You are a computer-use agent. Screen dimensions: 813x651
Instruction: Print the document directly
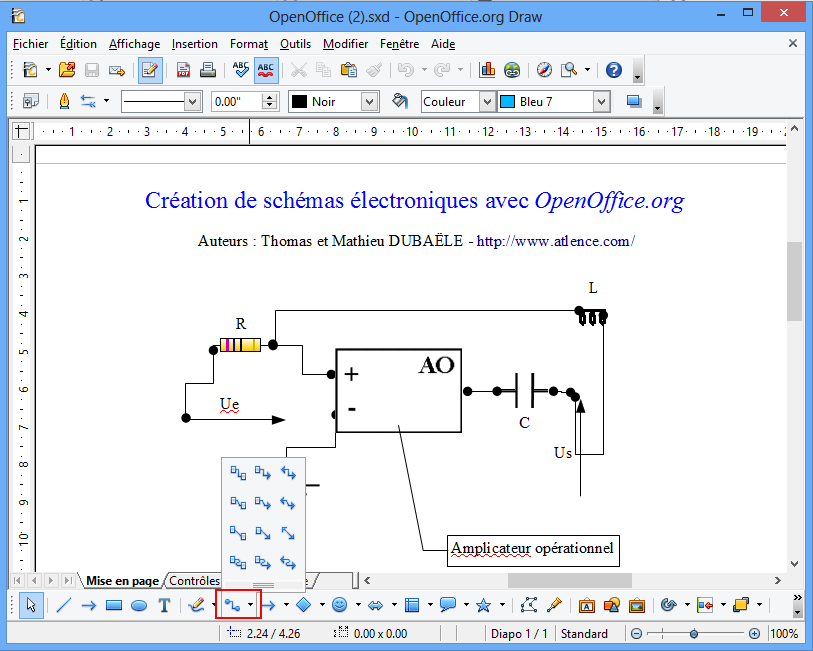coord(208,70)
